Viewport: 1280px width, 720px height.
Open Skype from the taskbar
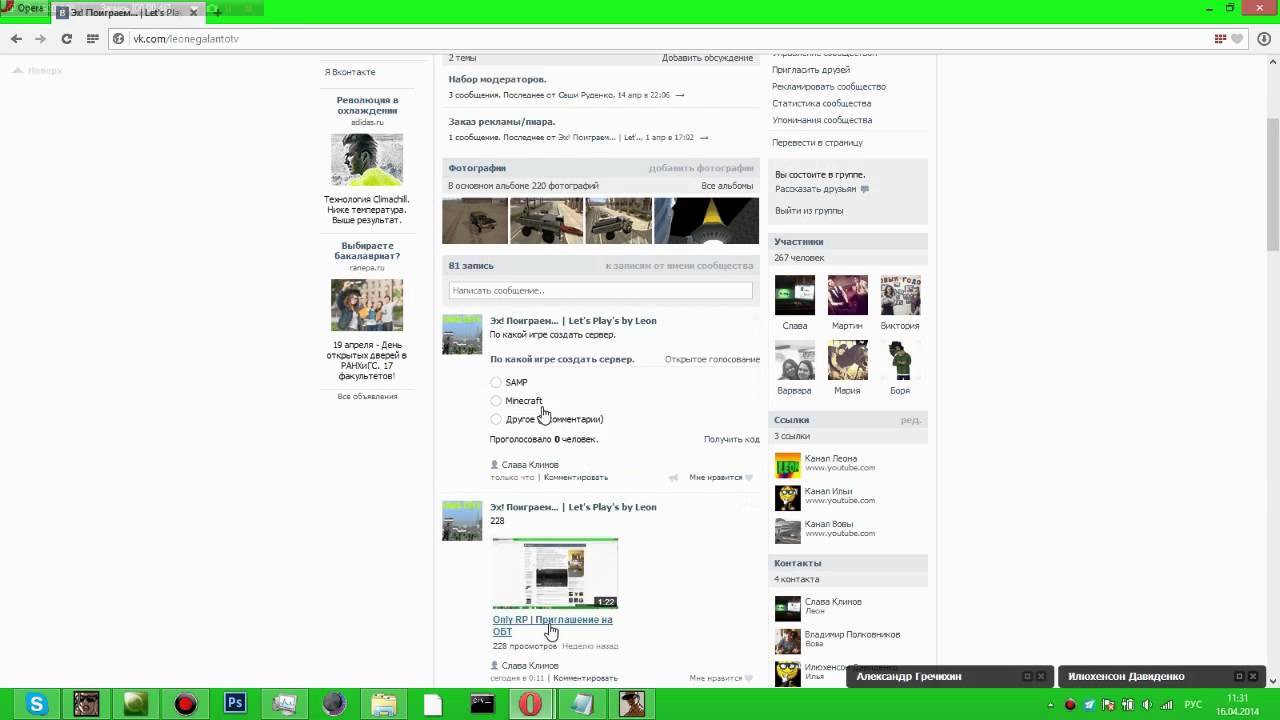coord(37,704)
